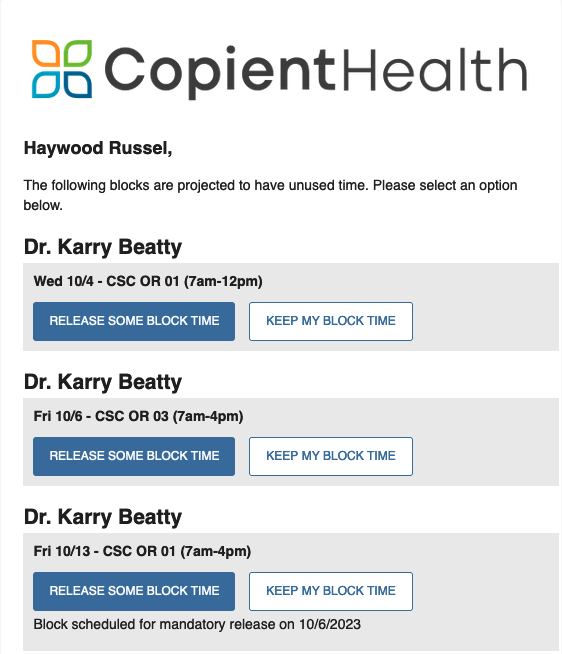Release some block time for Fri 10/13
This screenshot has height=654, width=562.
coord(134,591)
